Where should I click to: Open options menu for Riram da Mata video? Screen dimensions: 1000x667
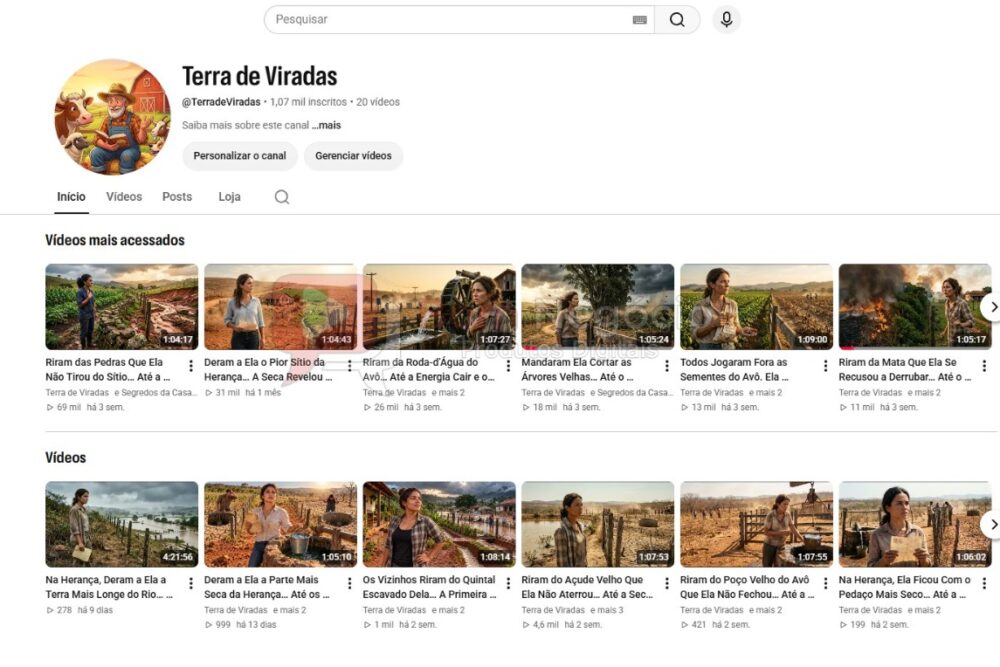[985, 365]
